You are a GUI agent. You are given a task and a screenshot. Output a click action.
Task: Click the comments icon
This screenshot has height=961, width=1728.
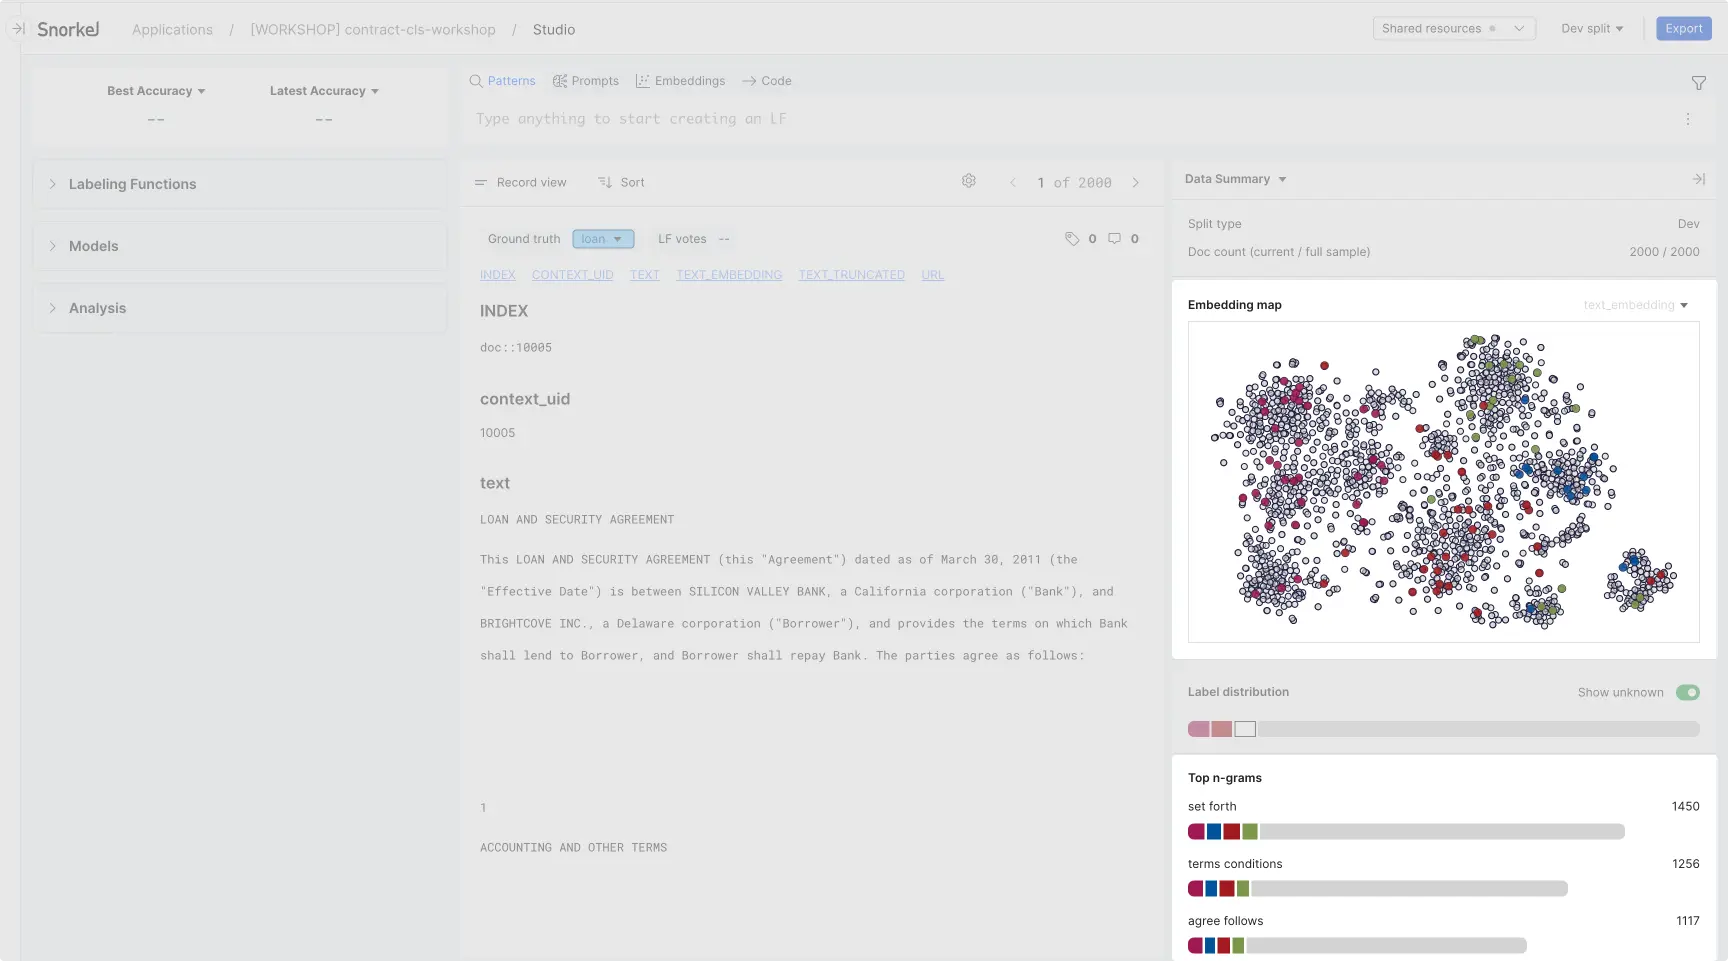coord(1114,239)
